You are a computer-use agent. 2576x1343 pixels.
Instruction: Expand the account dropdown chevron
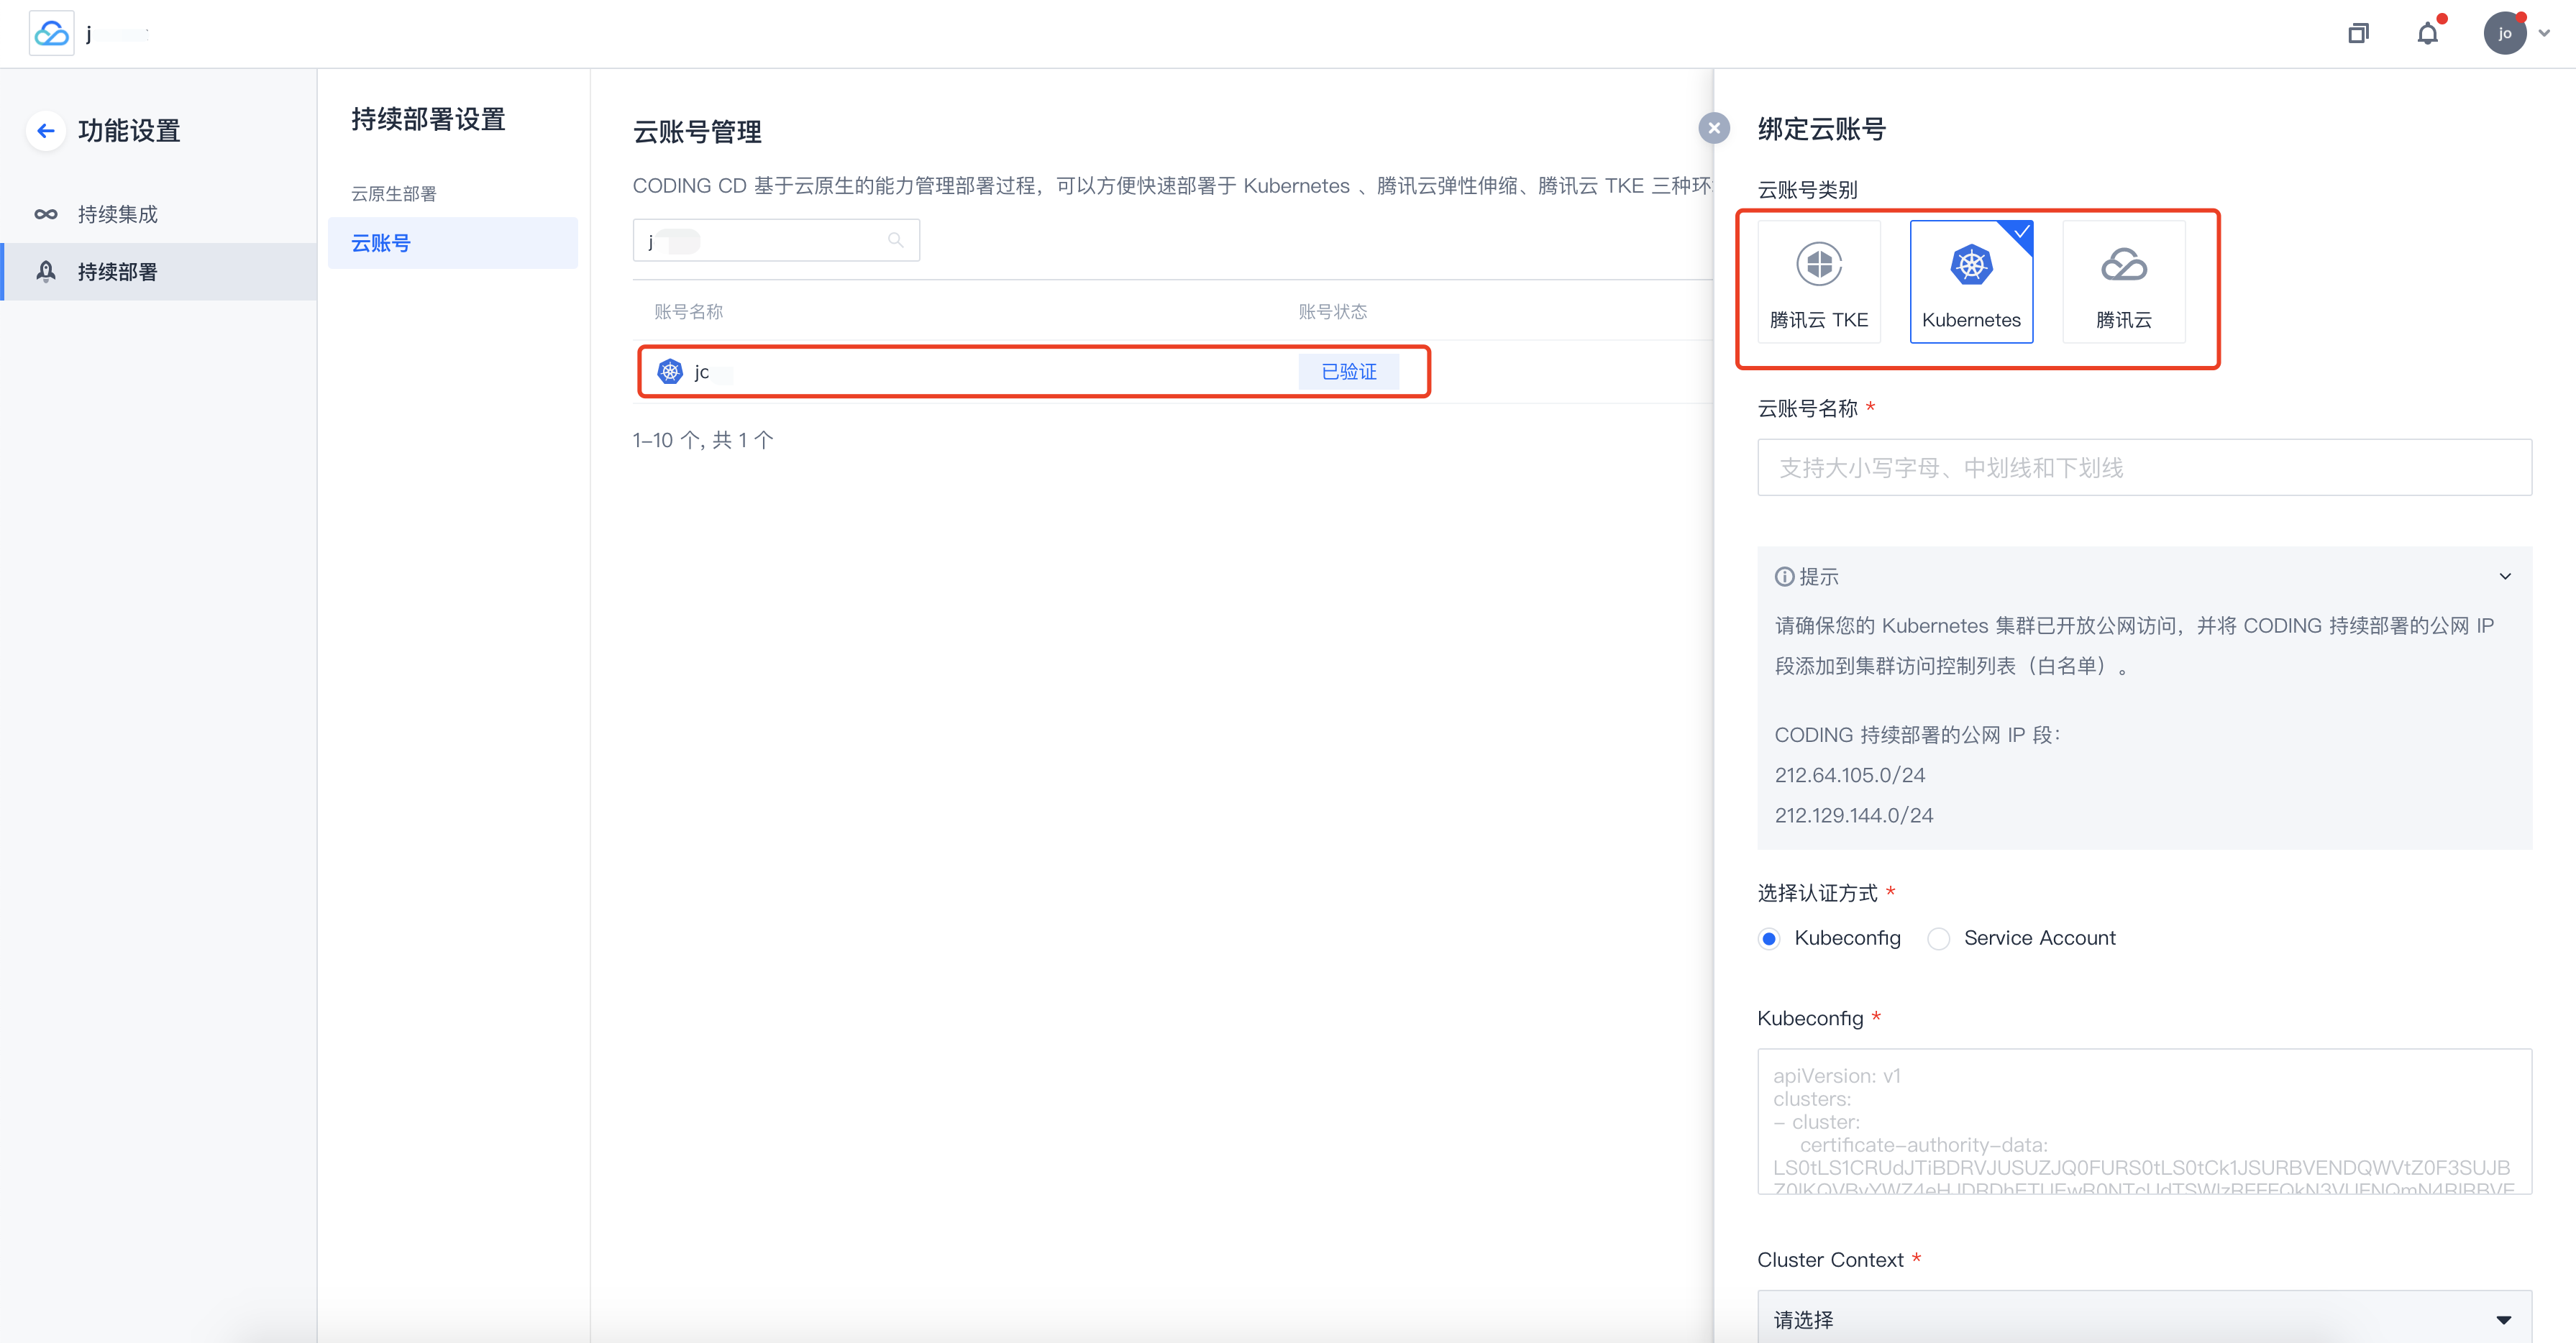pos(2545,33)
